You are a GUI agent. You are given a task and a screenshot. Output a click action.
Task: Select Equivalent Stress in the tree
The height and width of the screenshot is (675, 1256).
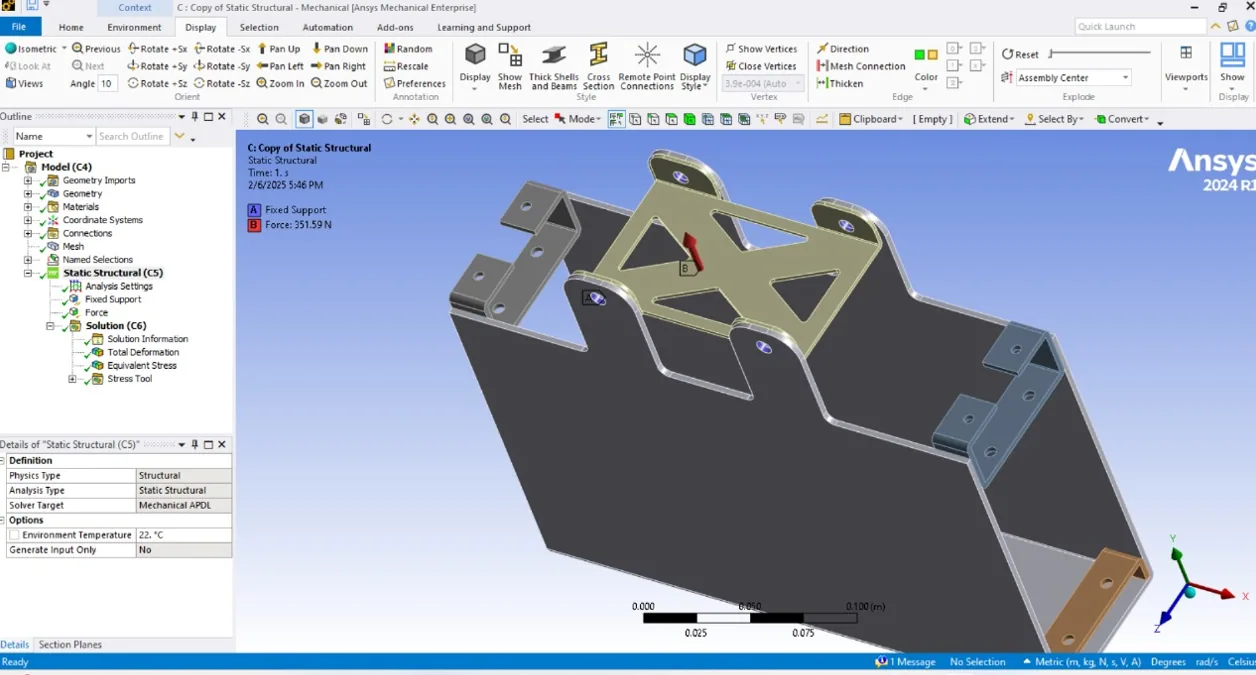pos(142,365)
